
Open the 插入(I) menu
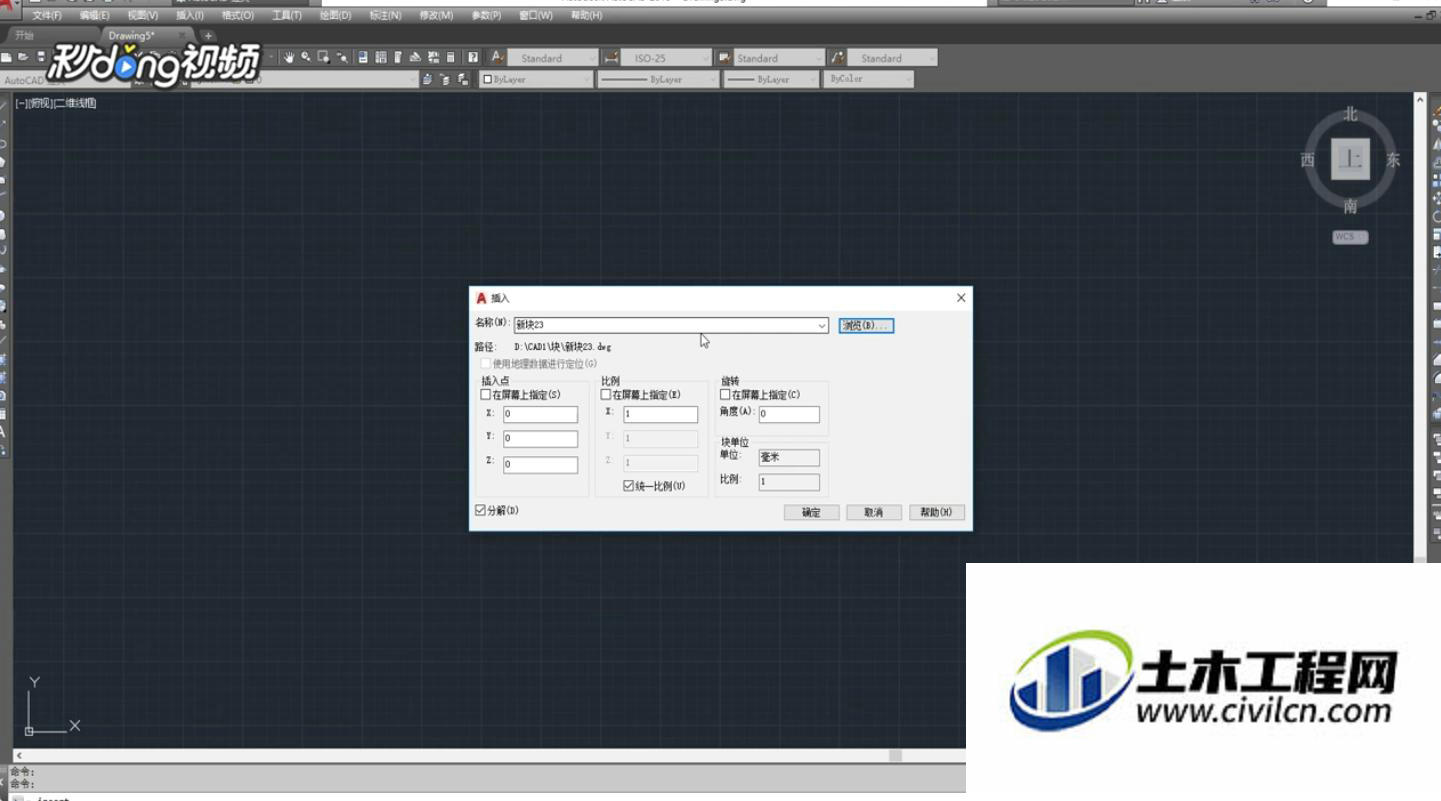[x=189, y=16]
